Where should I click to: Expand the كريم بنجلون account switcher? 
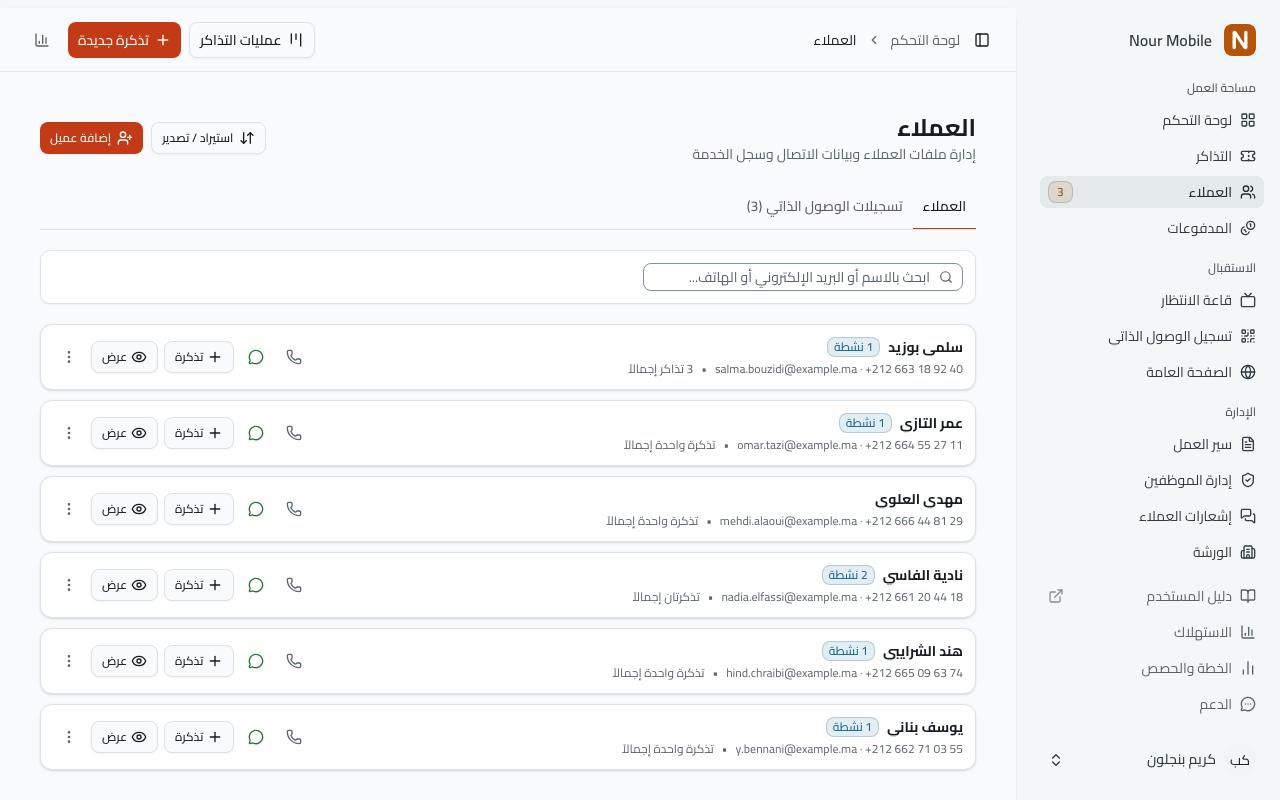(1152, 760)
